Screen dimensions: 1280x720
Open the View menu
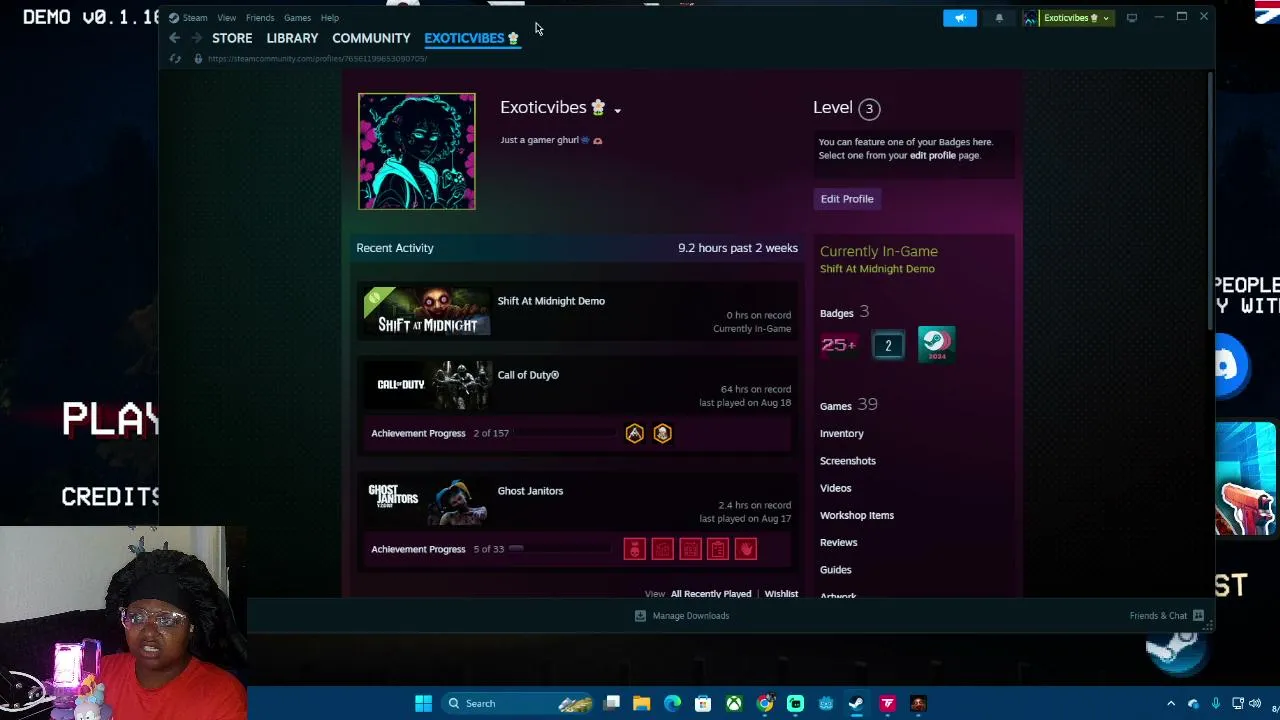(227, 18)
